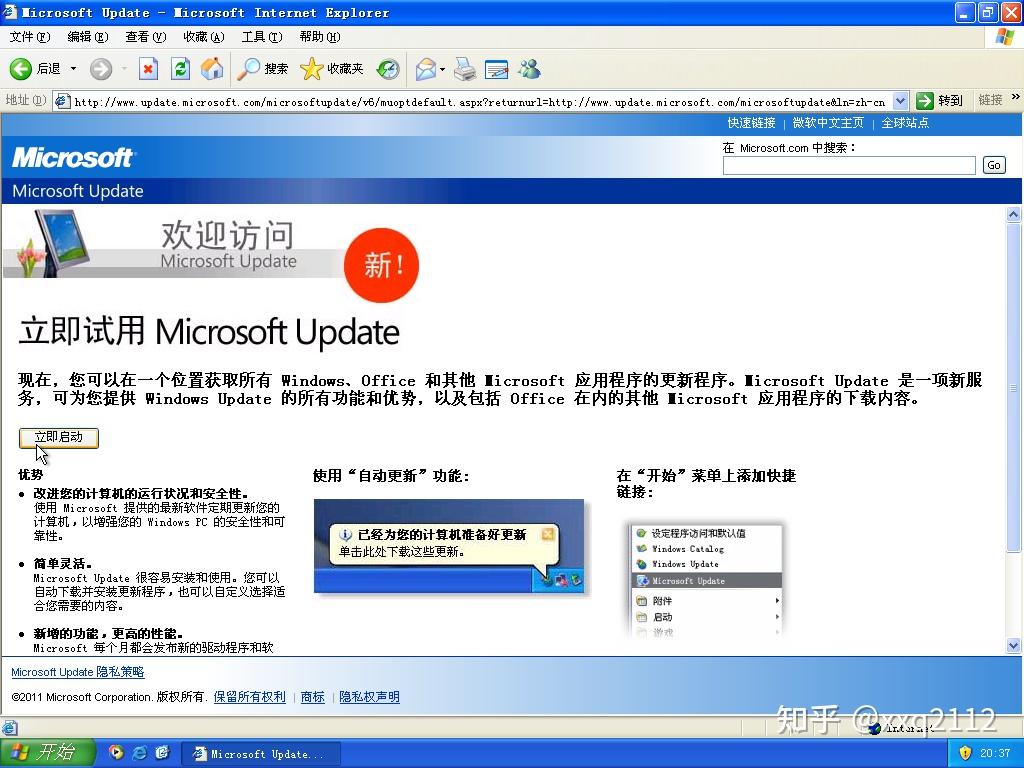Open Windows Media Player from the taskbar
The width and height of the screenshot is (1024, 768).
116,754
